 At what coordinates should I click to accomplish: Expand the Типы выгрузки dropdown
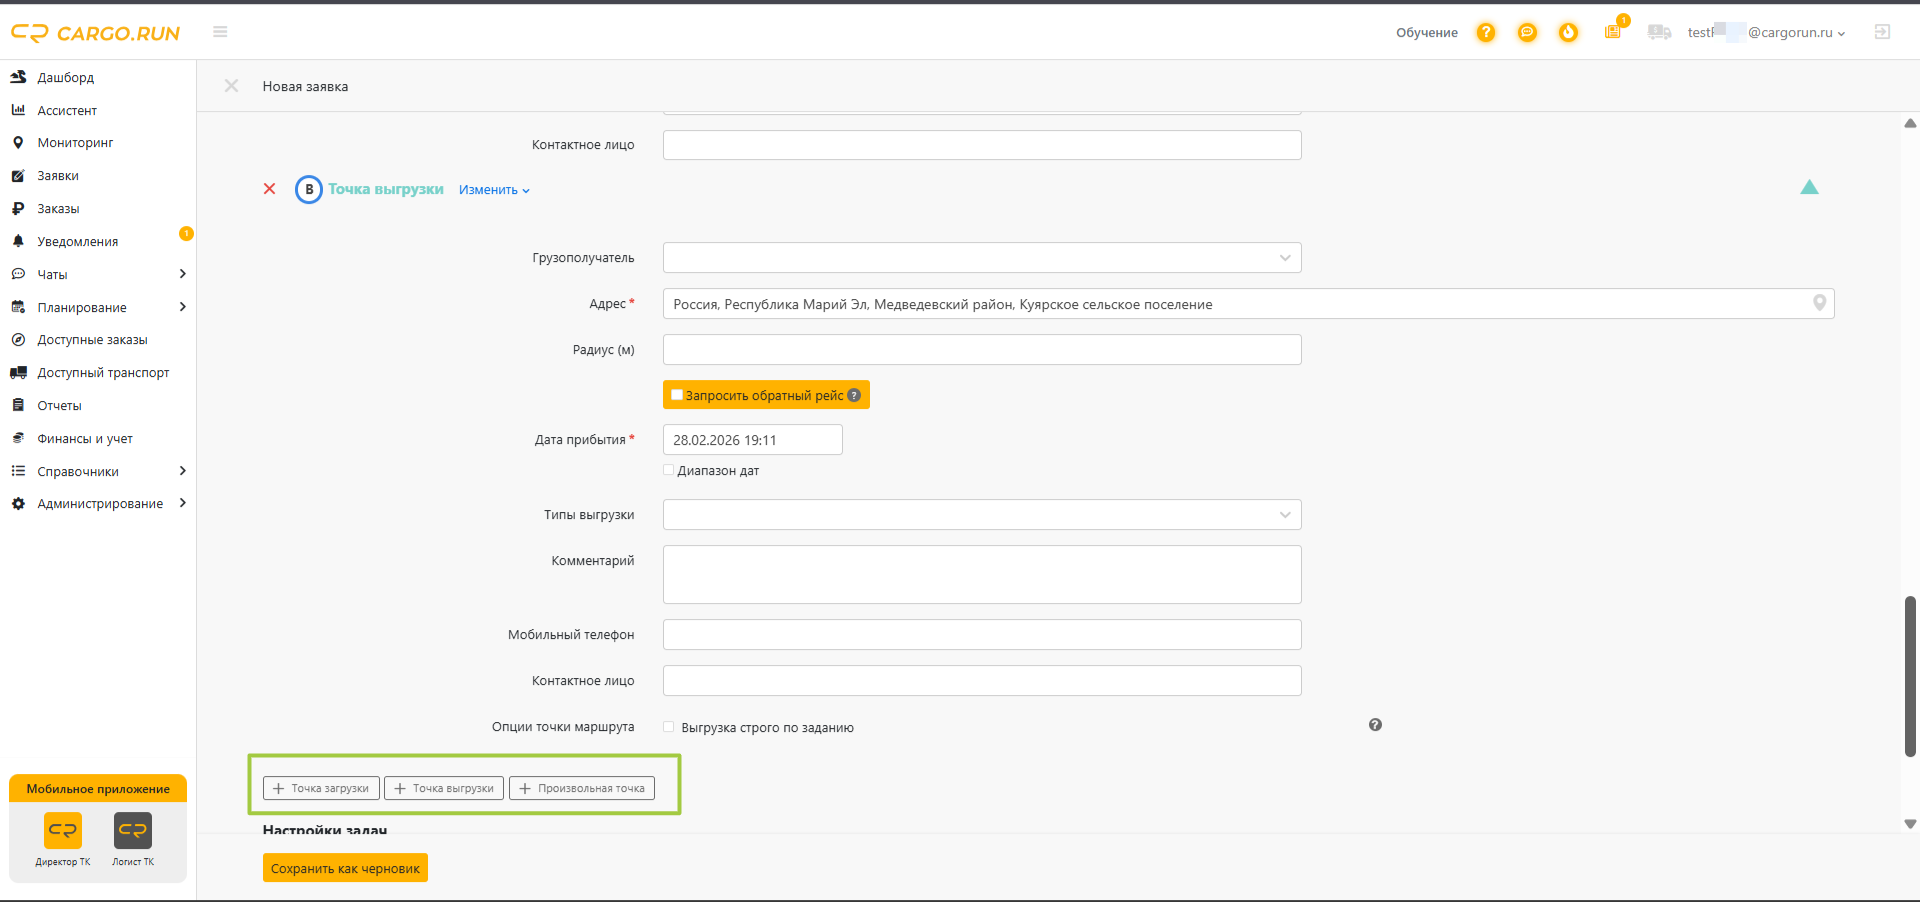pyautogui.click(x=982, y=515)
